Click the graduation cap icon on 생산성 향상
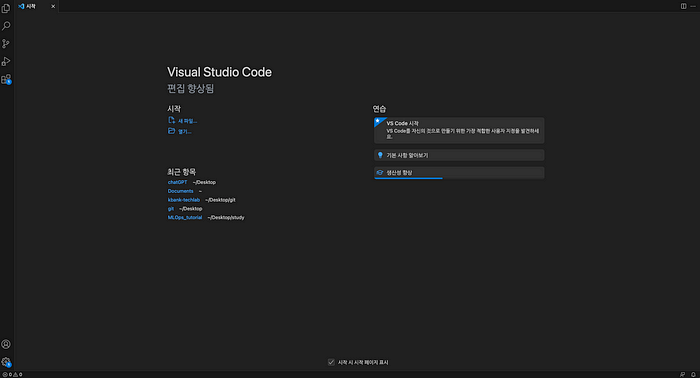 pyautogui.click(x=380, y=172)
